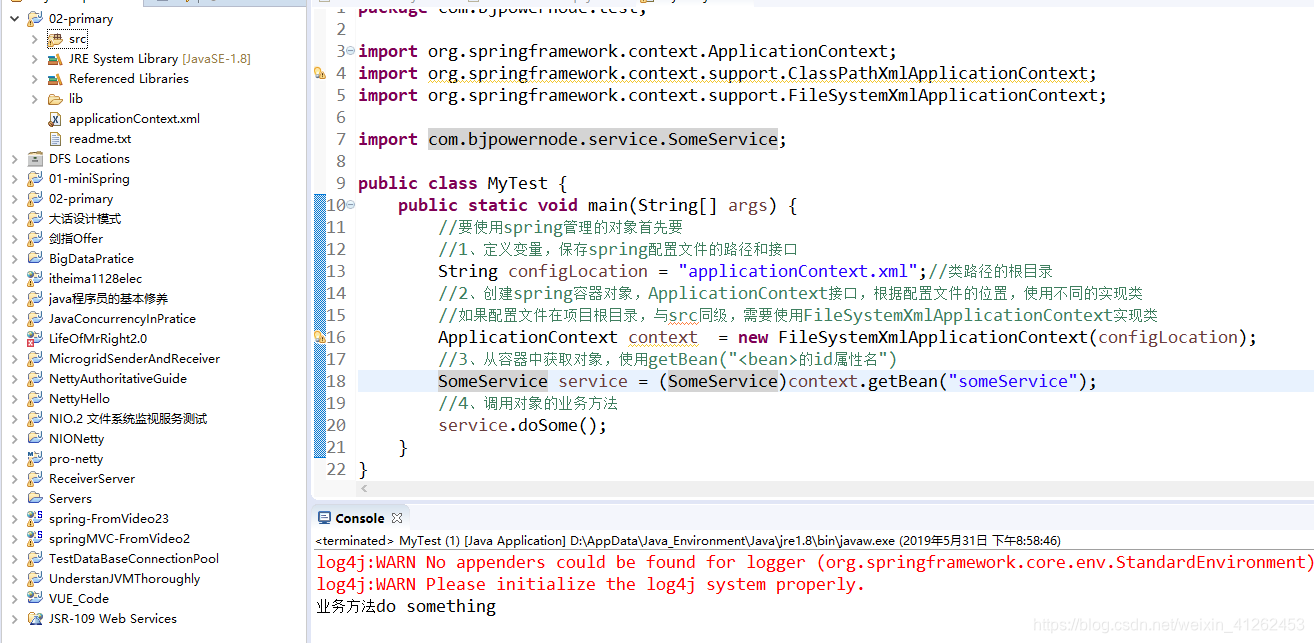The width and height of the screenshot is (1314, 643).
Task: Click the 01-miniSpring project icon
Action: point(35,179)
